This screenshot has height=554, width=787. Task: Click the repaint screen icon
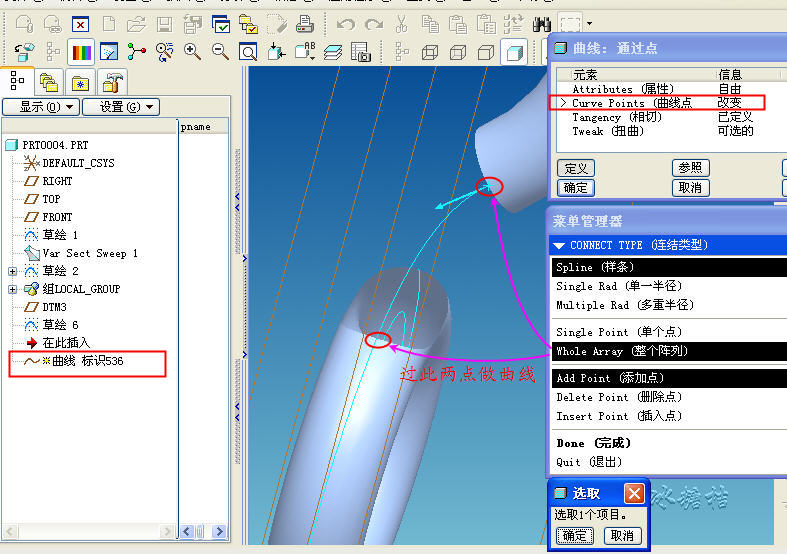[x=108, y=52]
